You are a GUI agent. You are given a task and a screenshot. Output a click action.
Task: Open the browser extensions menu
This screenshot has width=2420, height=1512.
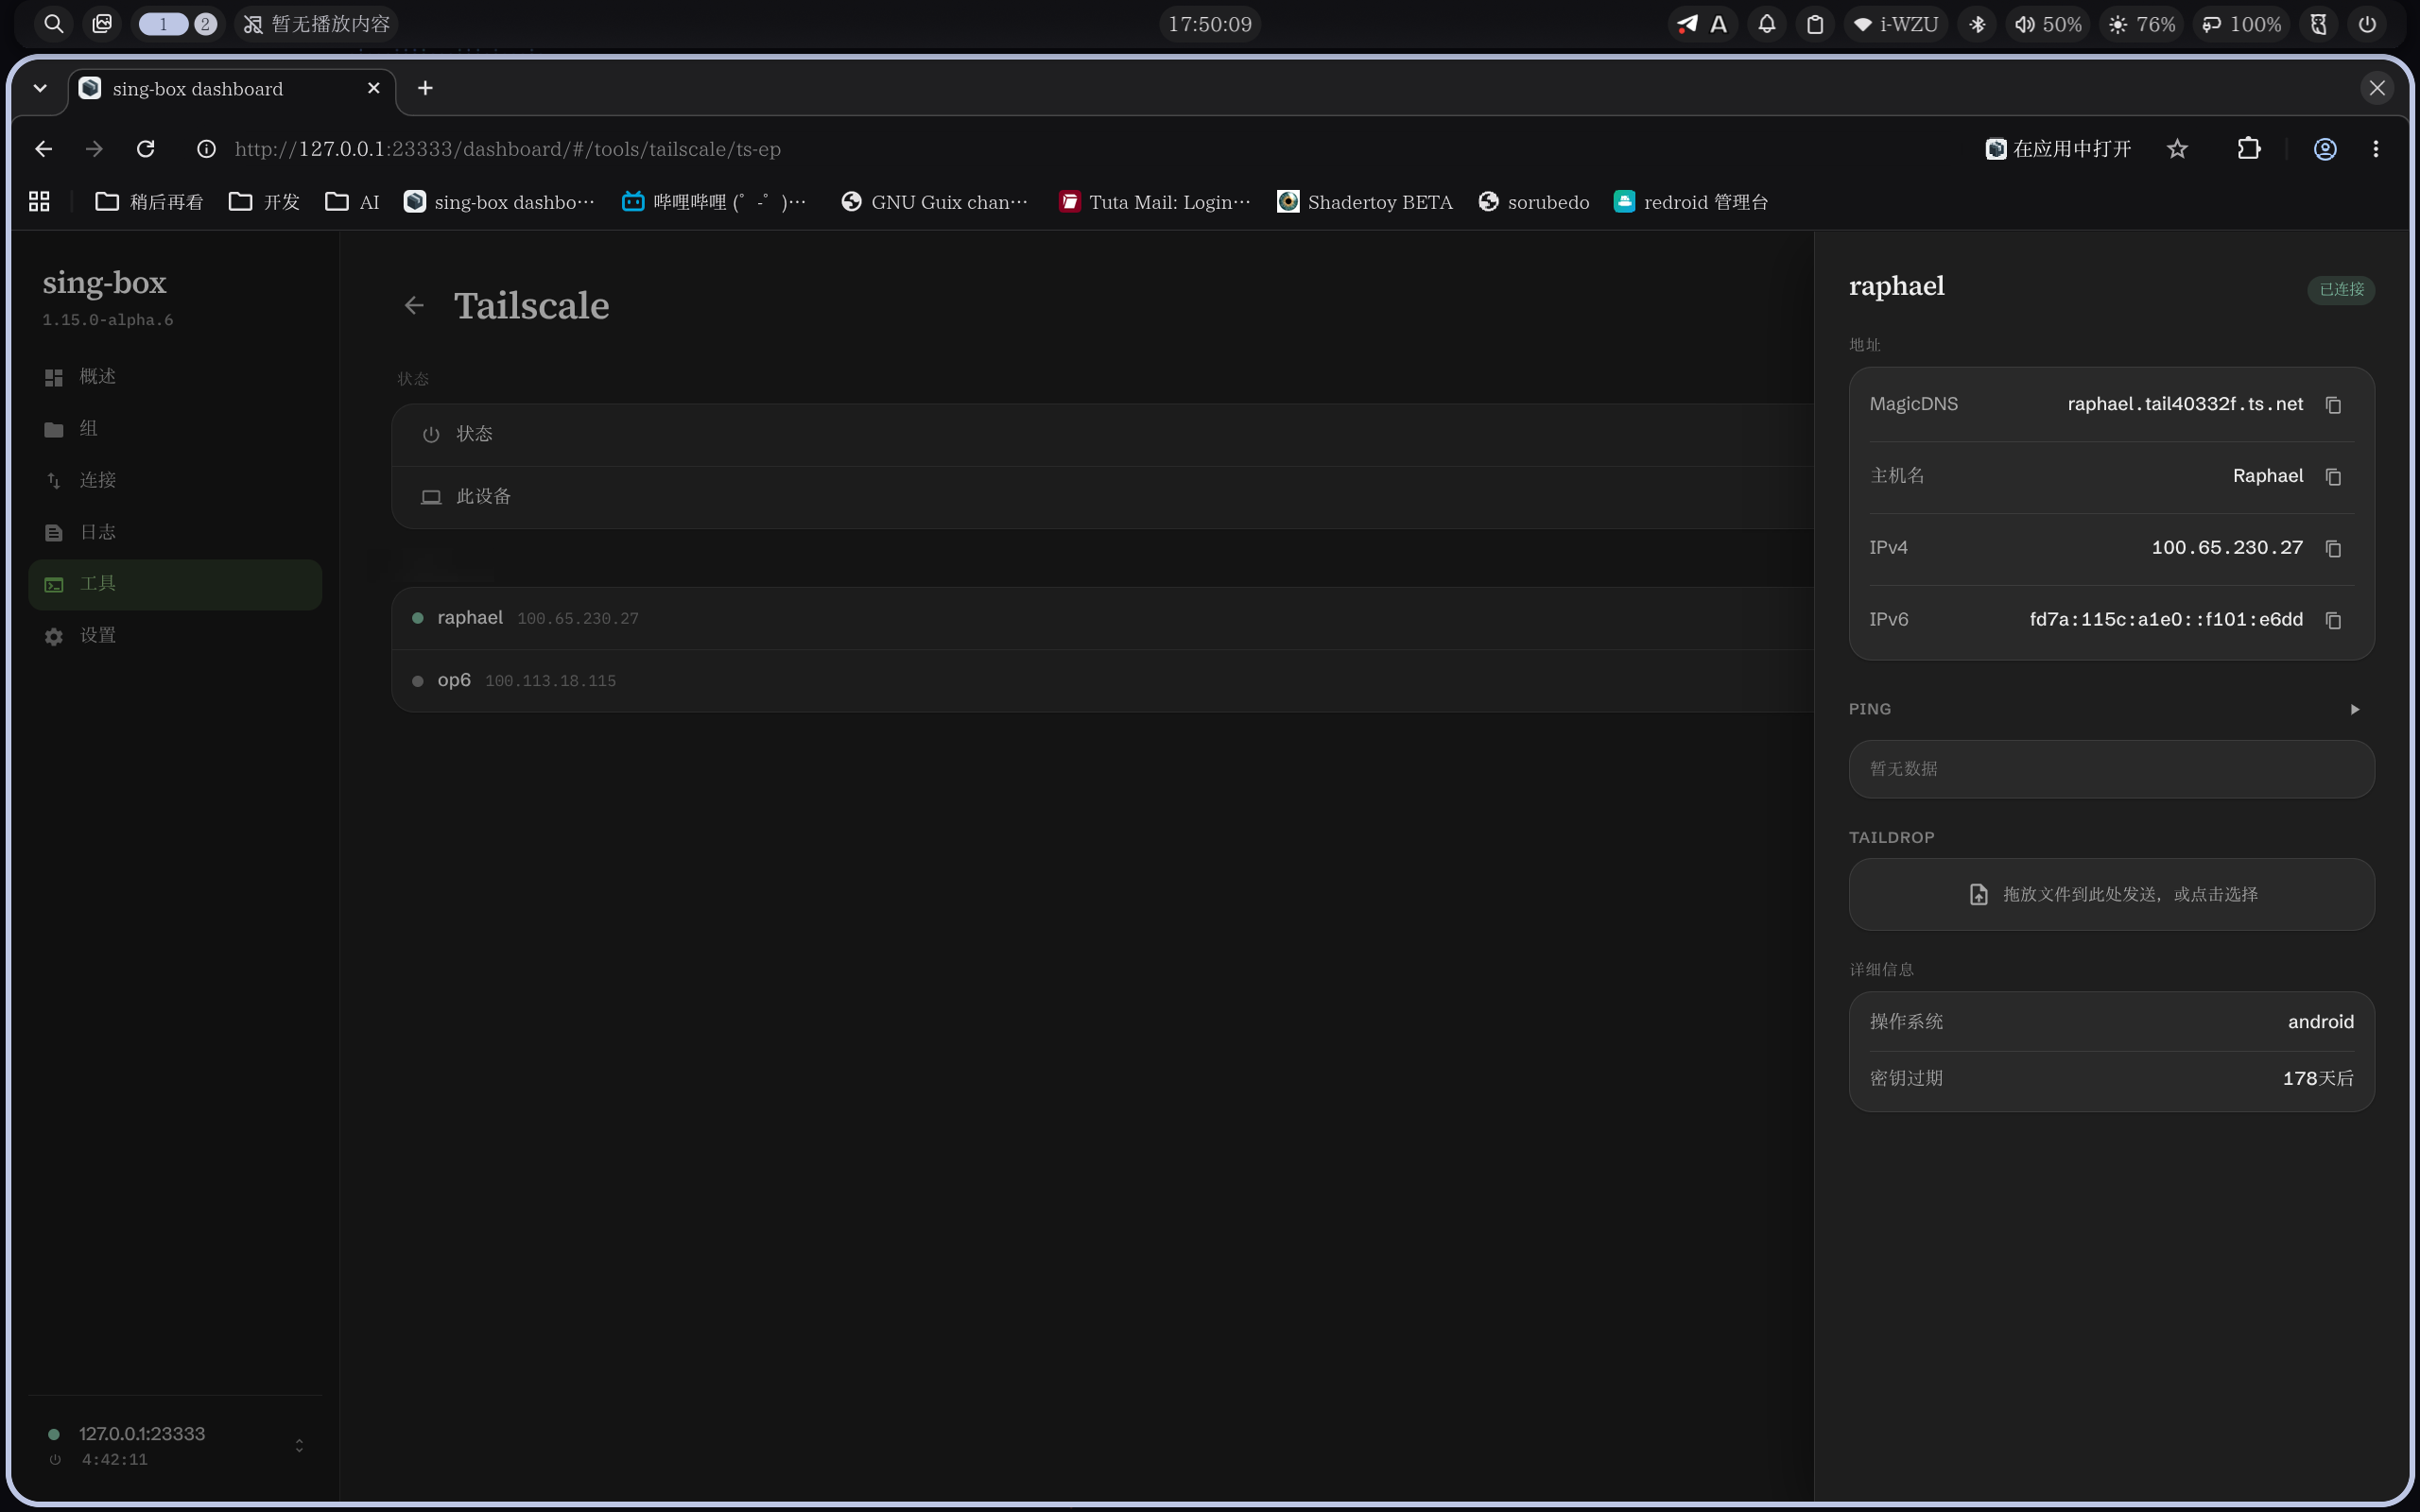2249,149
